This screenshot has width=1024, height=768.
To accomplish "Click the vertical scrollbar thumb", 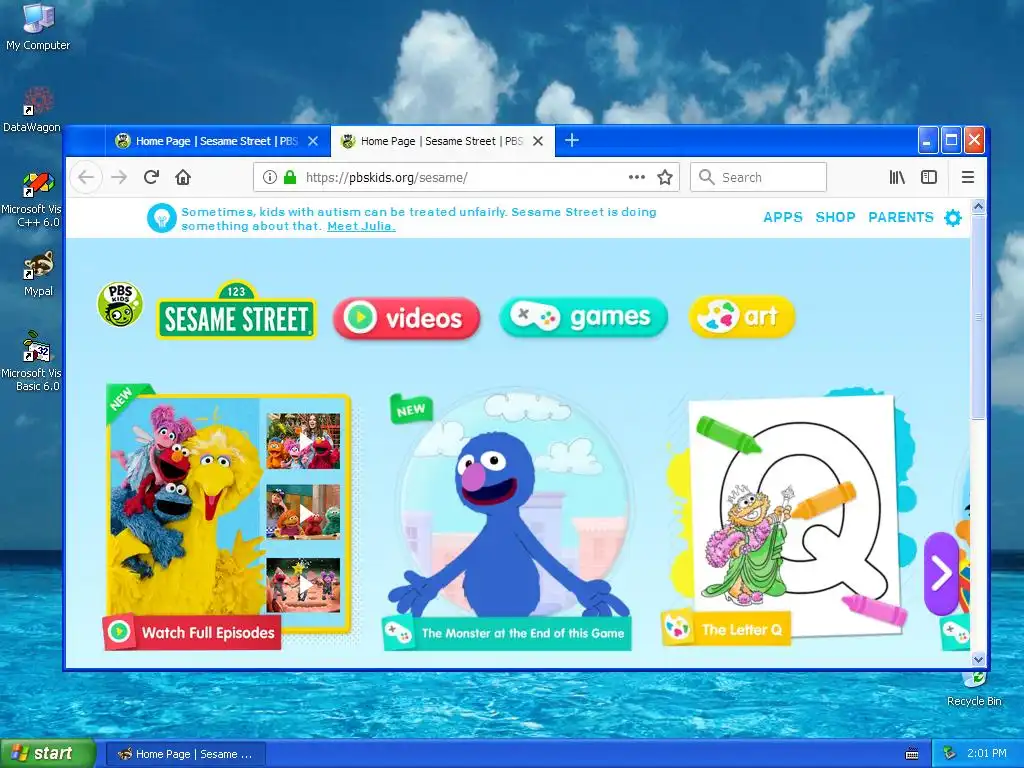I will 978,317.
